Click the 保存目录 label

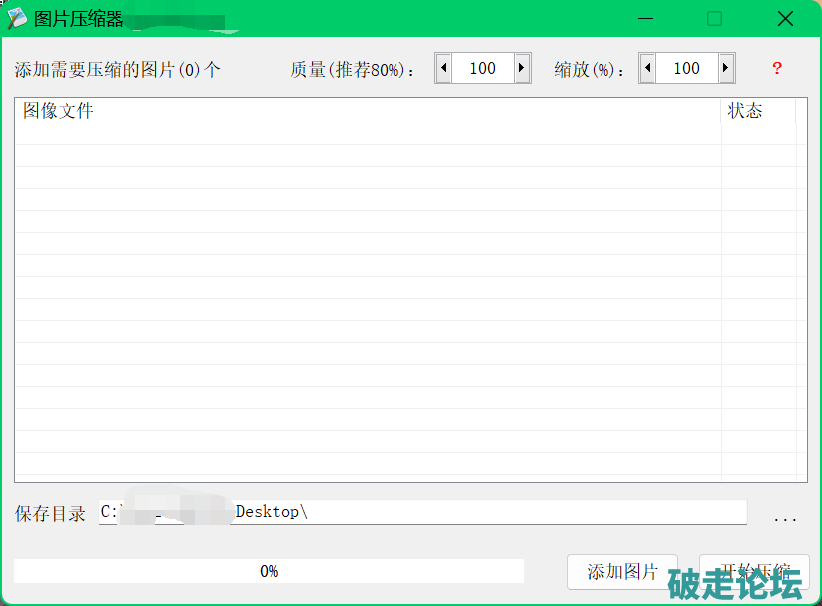pyautogui.click(x=50, y=514)
